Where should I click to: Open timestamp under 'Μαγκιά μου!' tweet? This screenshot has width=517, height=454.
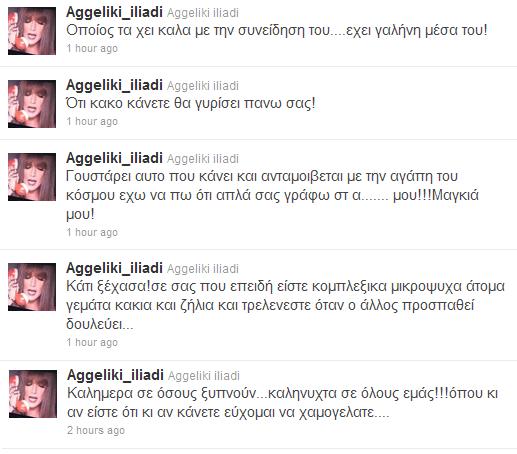(x=92, y=232)
